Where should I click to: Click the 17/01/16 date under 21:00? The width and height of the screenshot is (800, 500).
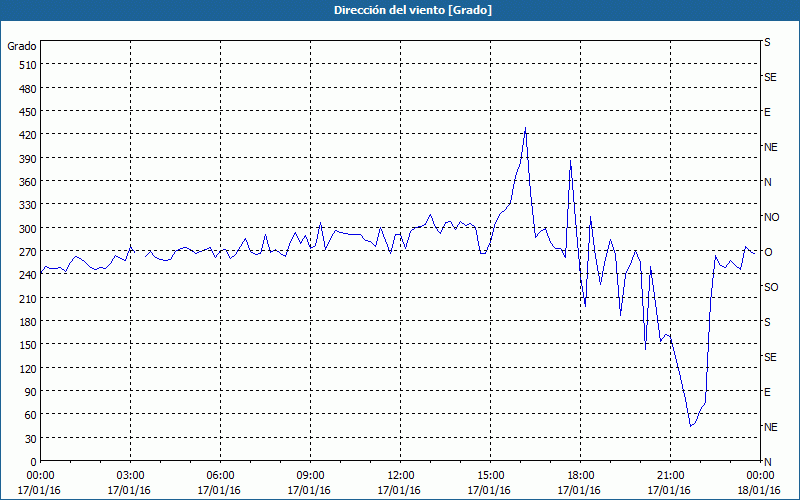(x=669, y=490)
